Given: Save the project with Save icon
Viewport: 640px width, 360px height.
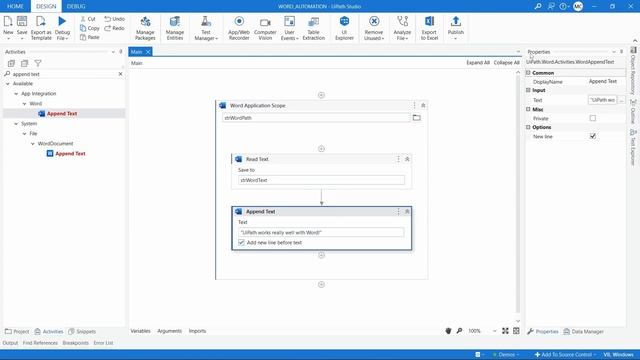Looking at the screenshot, I should point(22,21).
